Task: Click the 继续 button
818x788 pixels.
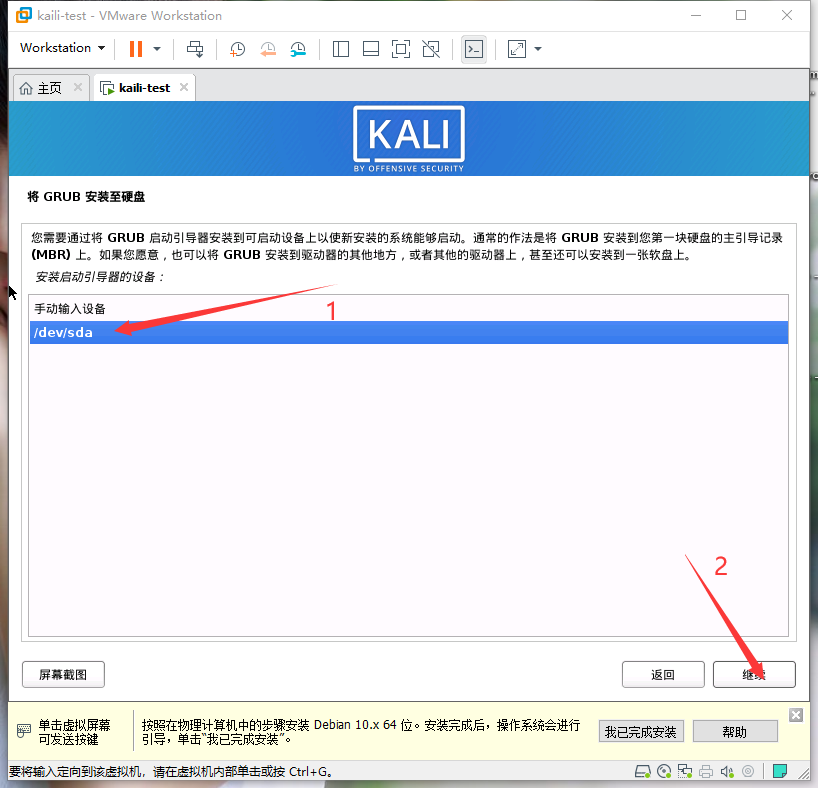Action: 753,674
